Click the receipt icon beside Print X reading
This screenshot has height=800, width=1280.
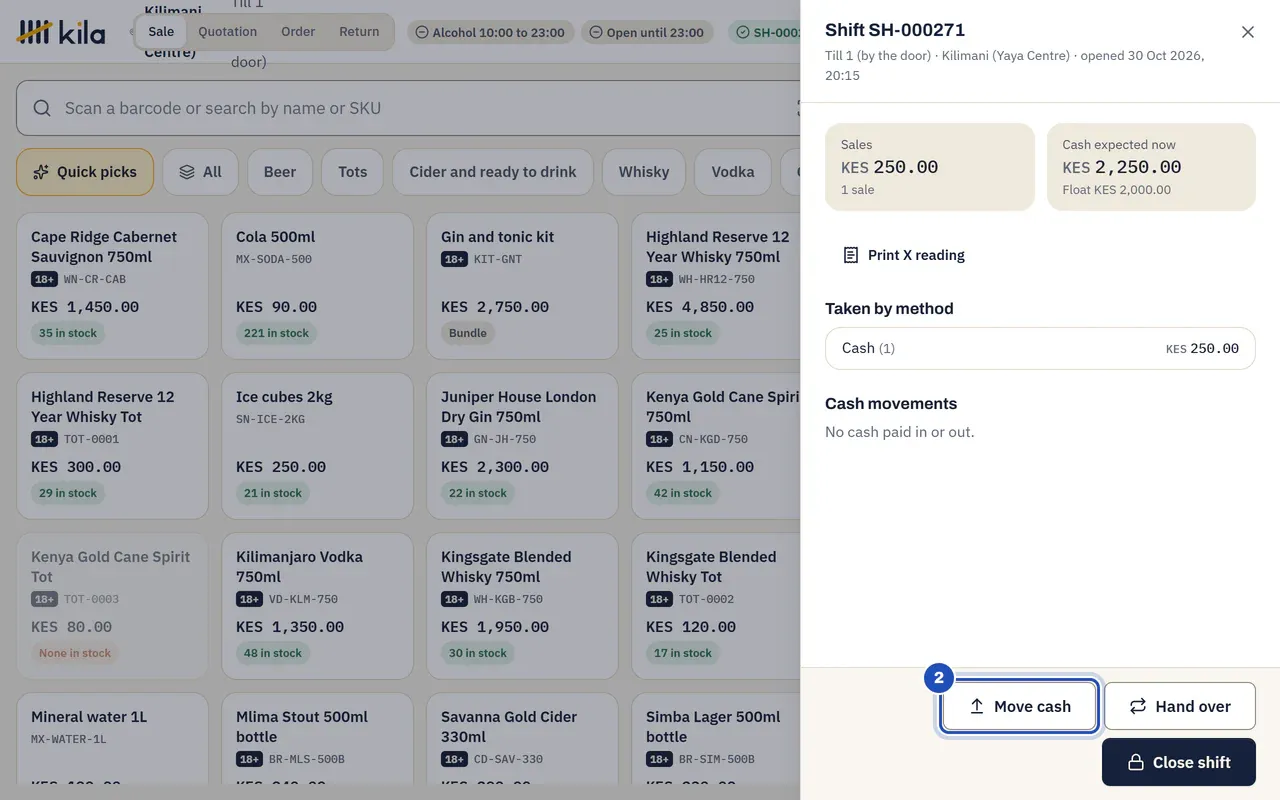851,255
